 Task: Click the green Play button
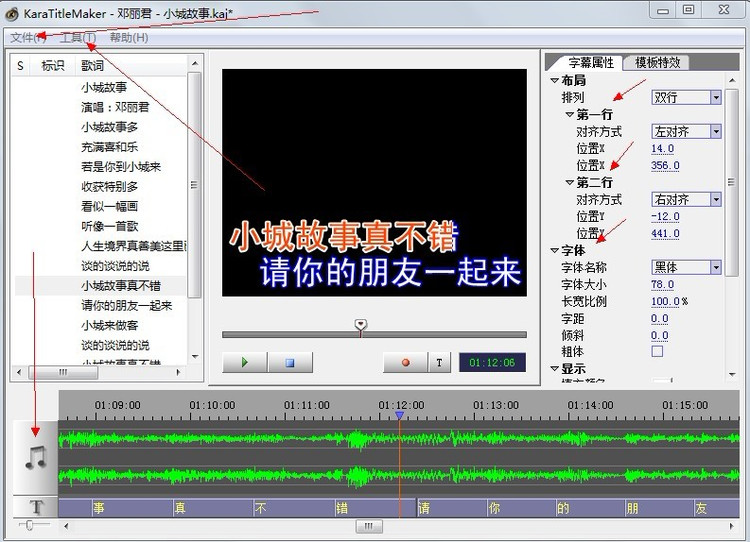[244, 362]
